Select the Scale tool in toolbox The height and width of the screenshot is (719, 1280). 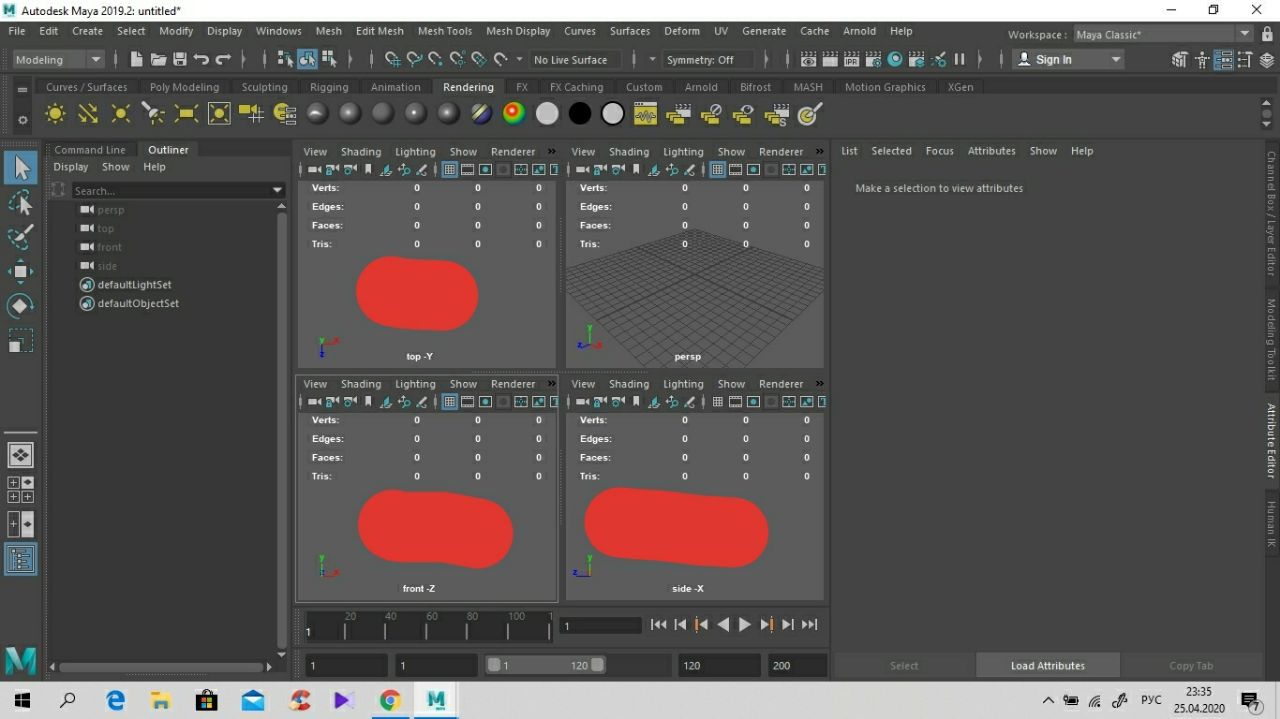[20, 340]
